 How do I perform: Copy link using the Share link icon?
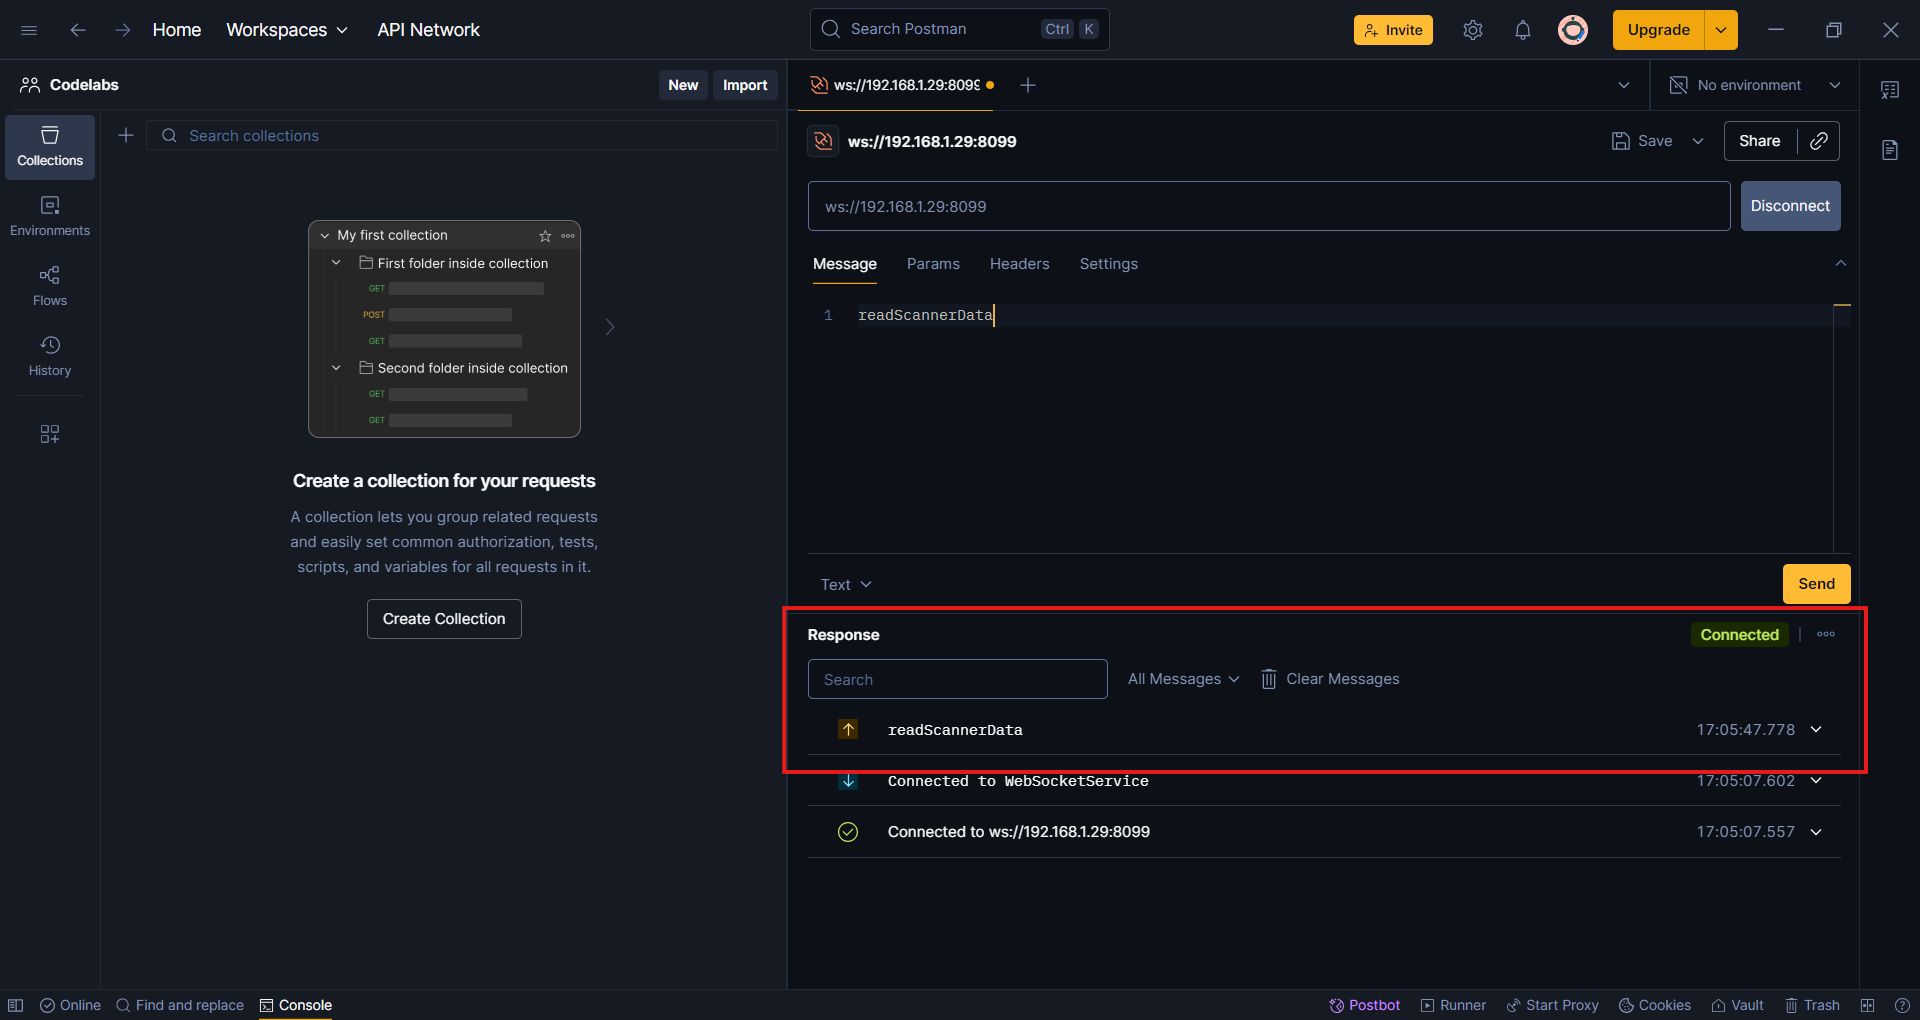(1819, 141)
